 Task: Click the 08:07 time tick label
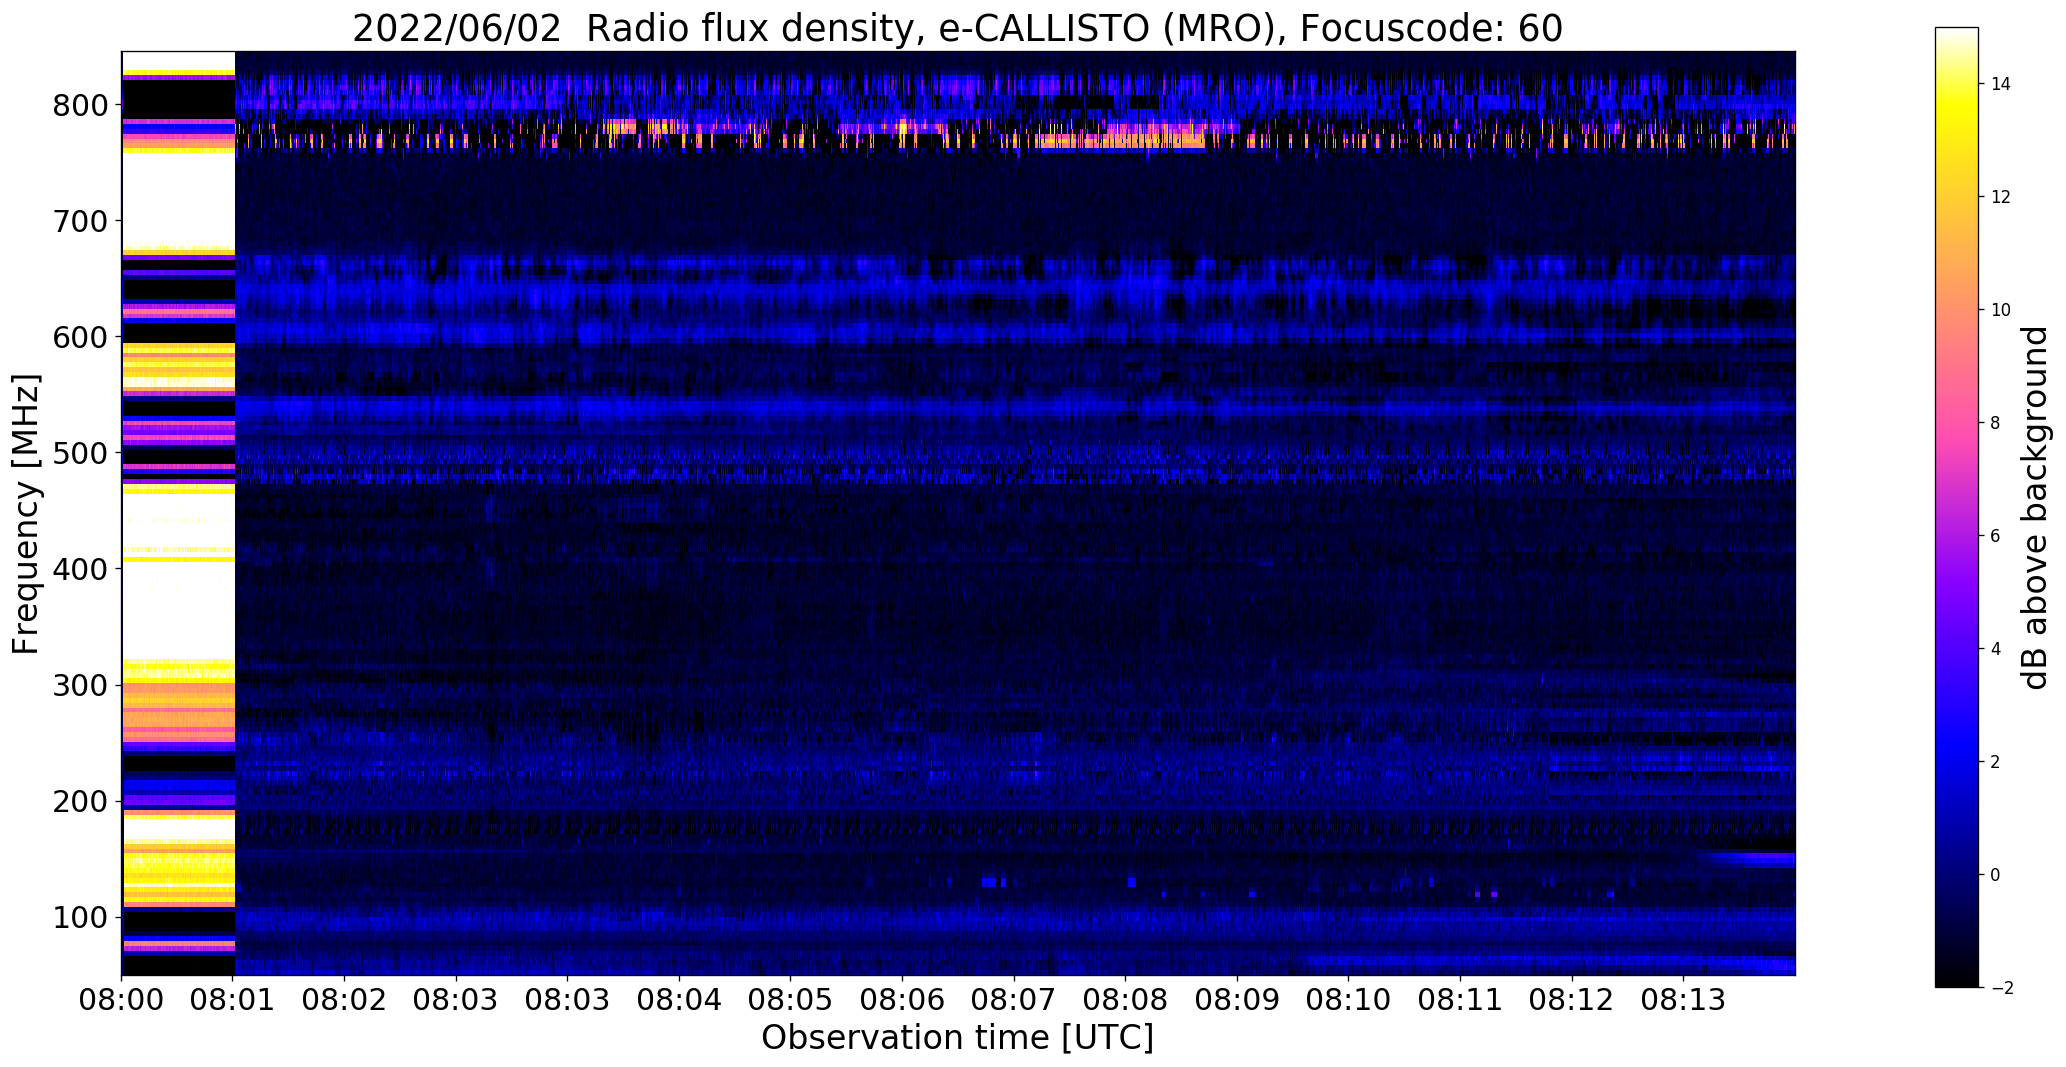(x=1014, y=998)
